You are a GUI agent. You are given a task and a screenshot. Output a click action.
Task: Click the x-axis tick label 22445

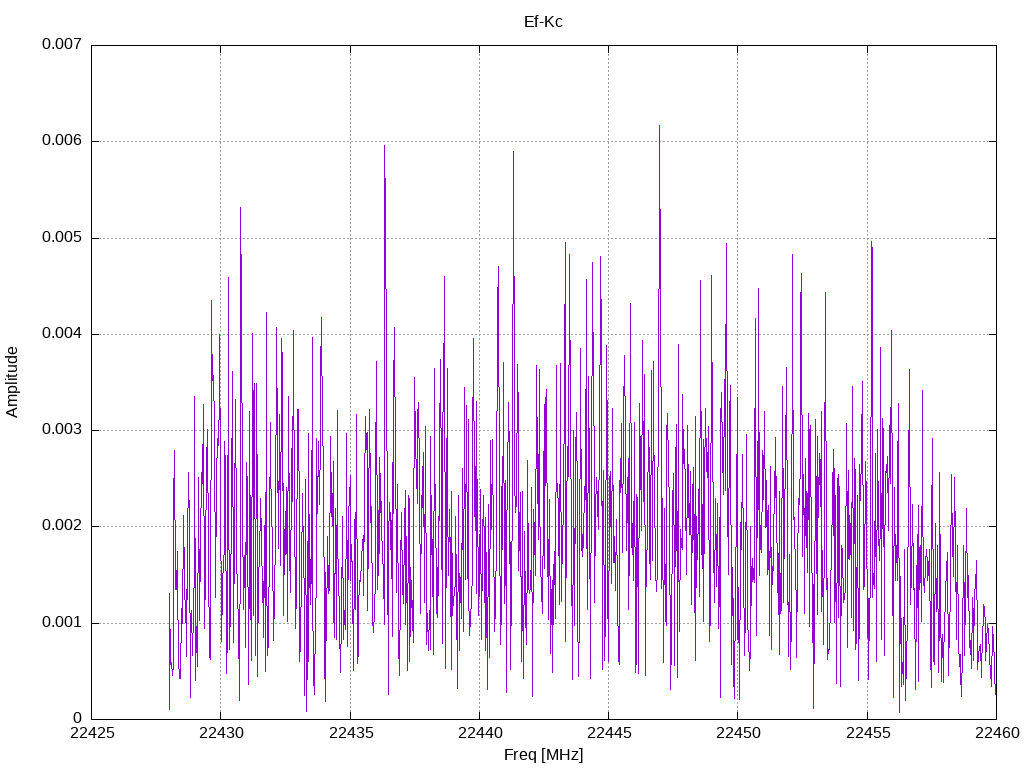tap(609, 733)
